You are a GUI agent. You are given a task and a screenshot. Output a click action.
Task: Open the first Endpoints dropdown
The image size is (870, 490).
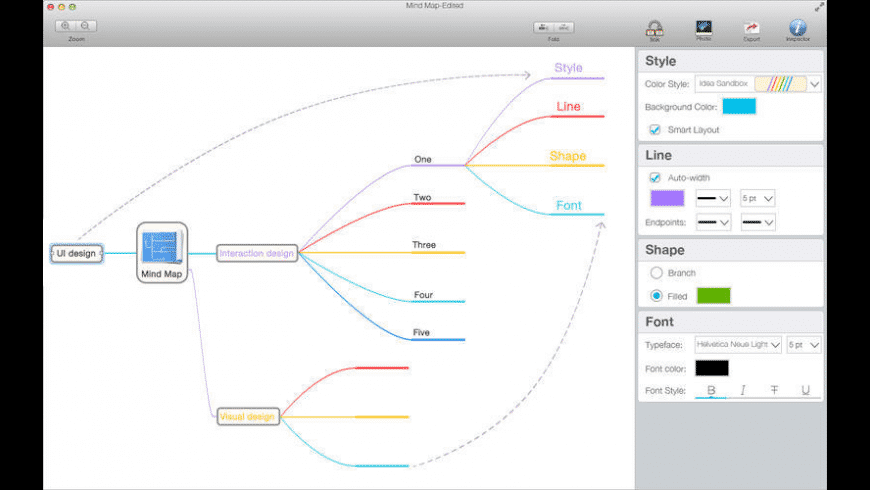click(713, 223)
